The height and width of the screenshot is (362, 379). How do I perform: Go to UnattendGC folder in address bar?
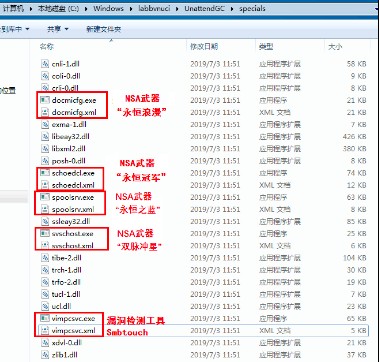click(205, 8)
